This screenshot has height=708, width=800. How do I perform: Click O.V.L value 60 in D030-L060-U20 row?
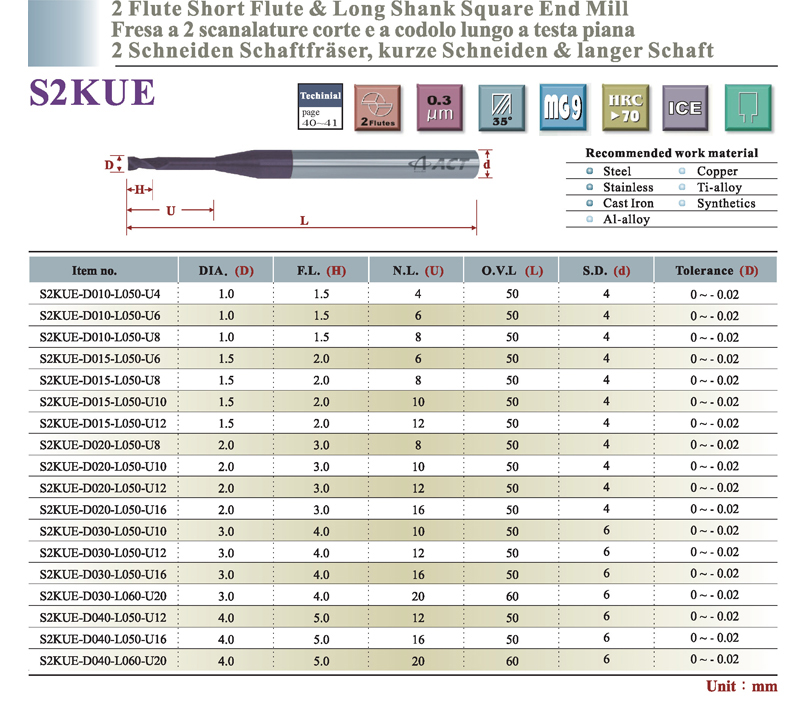pyautogui.click(x=512, y=596)
